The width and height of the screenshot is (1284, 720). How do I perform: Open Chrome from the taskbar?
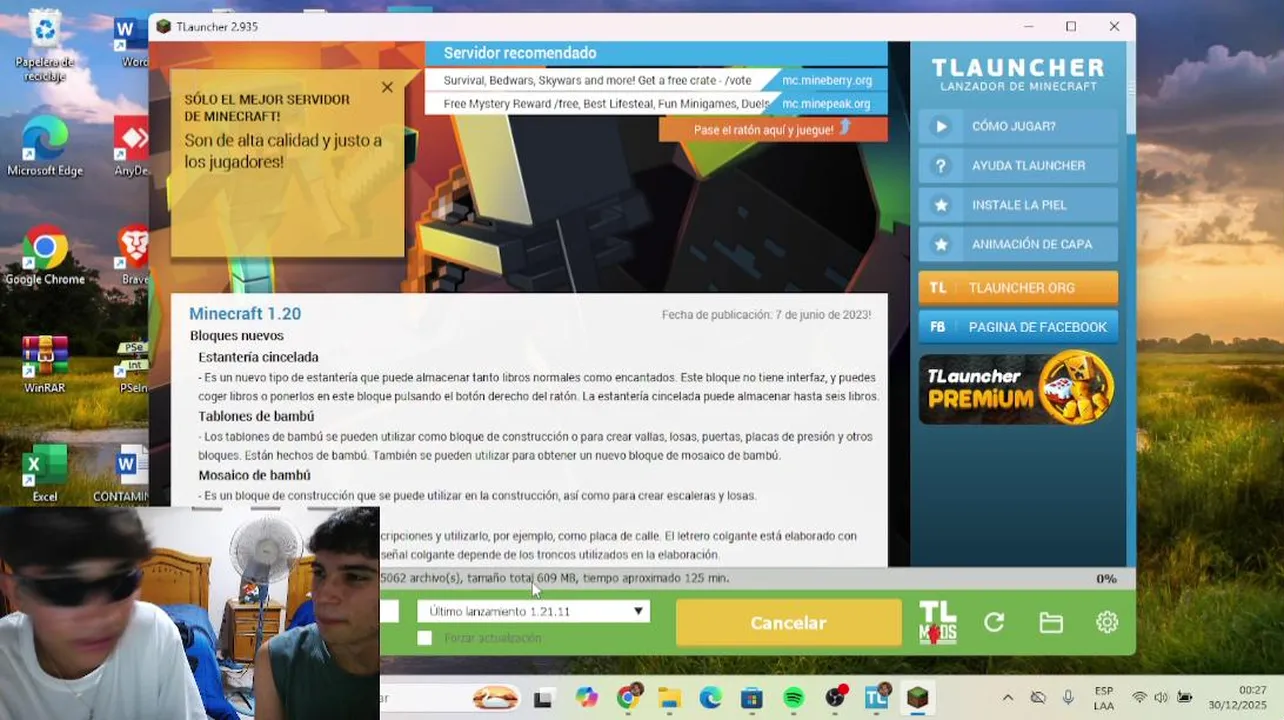click(x=629, y=698)
